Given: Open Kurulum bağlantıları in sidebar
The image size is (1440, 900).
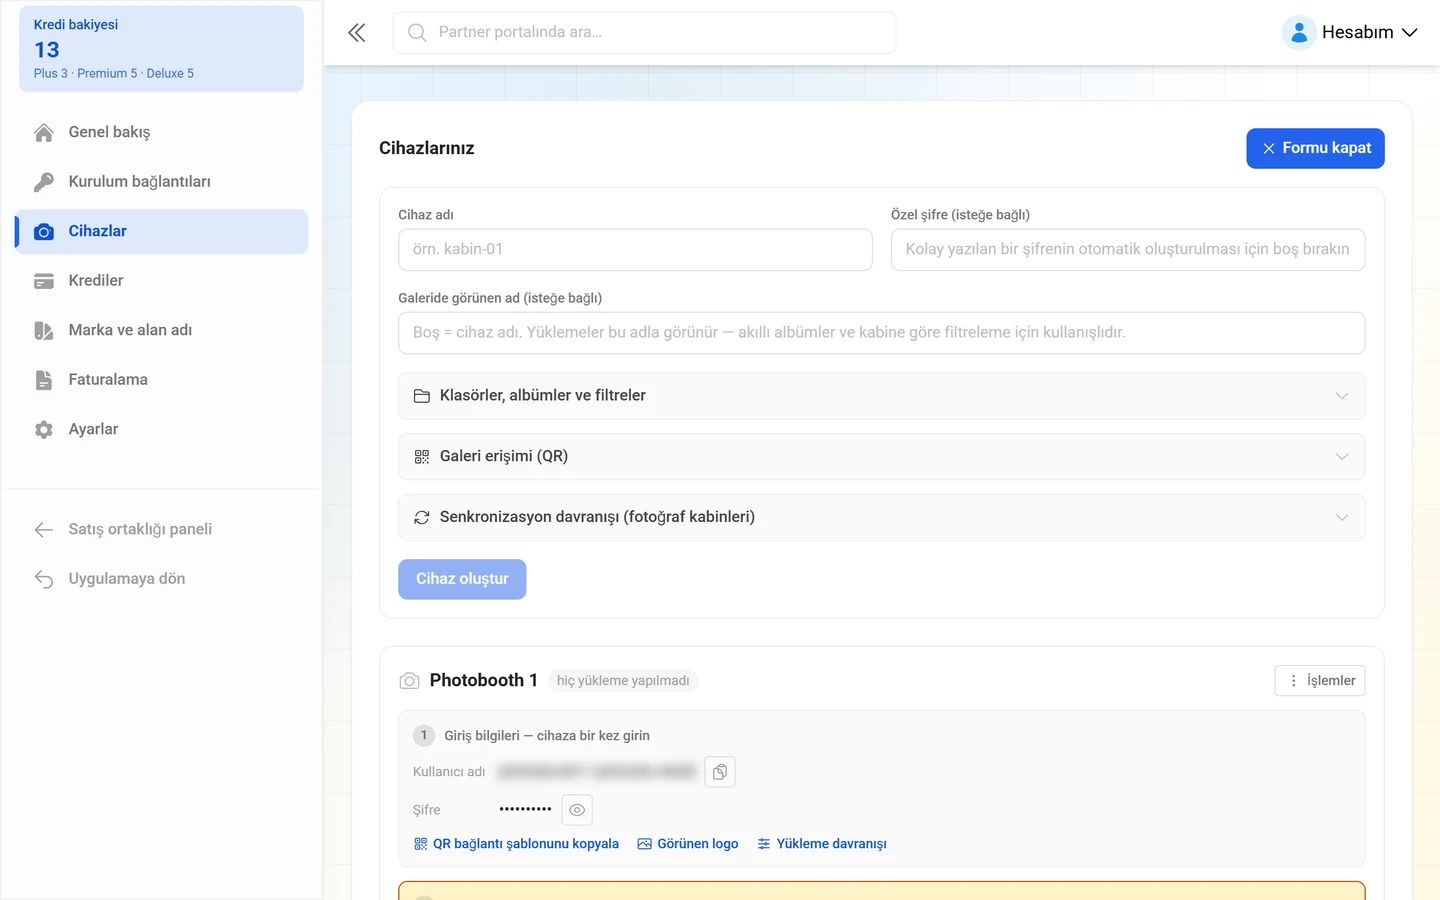Looking at the screenshot, I should point(161,182).
